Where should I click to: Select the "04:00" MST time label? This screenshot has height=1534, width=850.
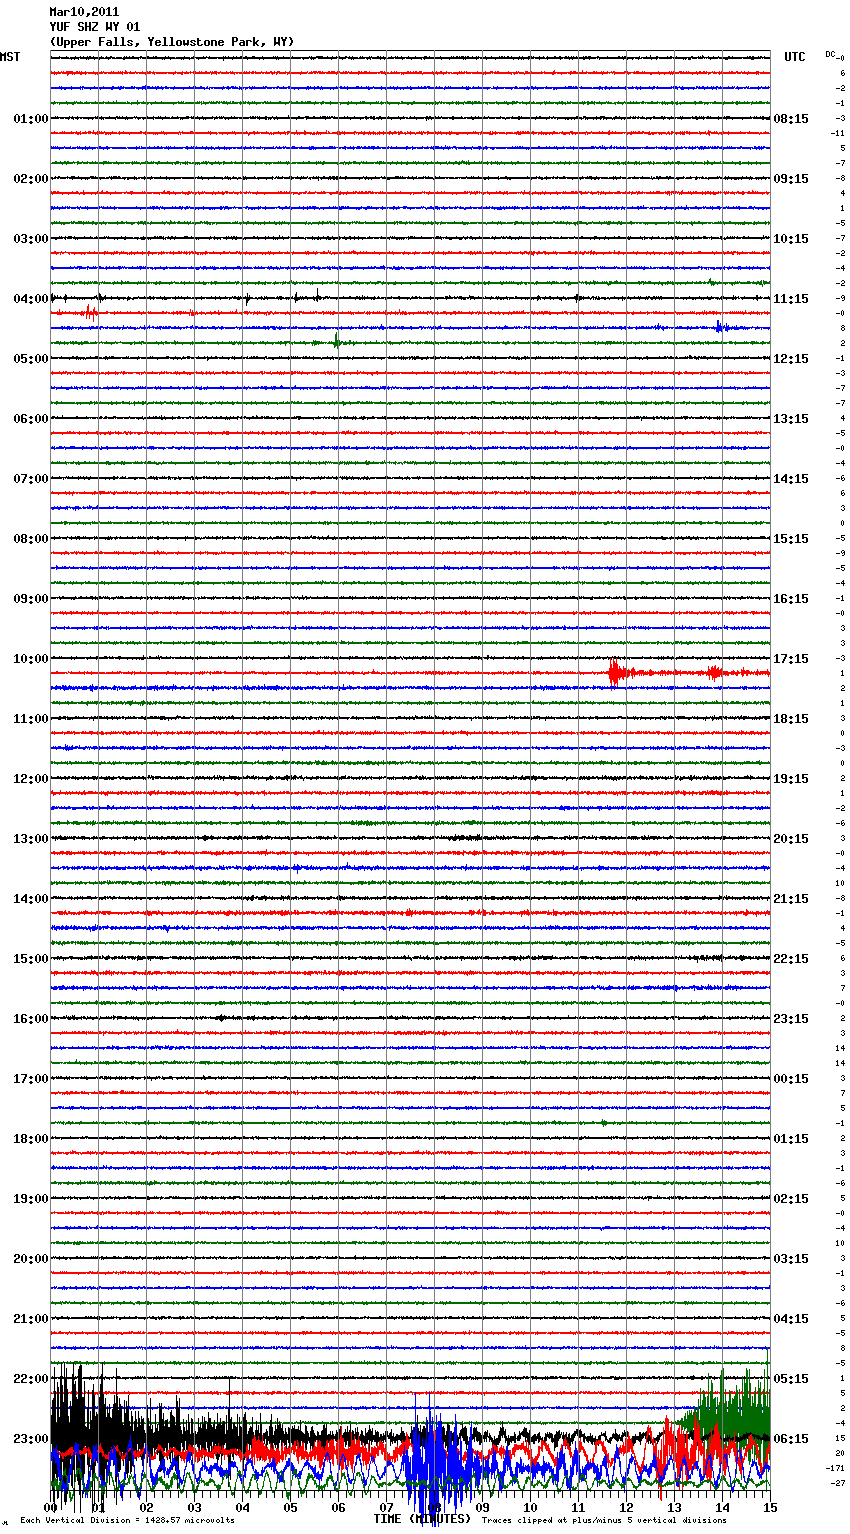pos(31,299)
